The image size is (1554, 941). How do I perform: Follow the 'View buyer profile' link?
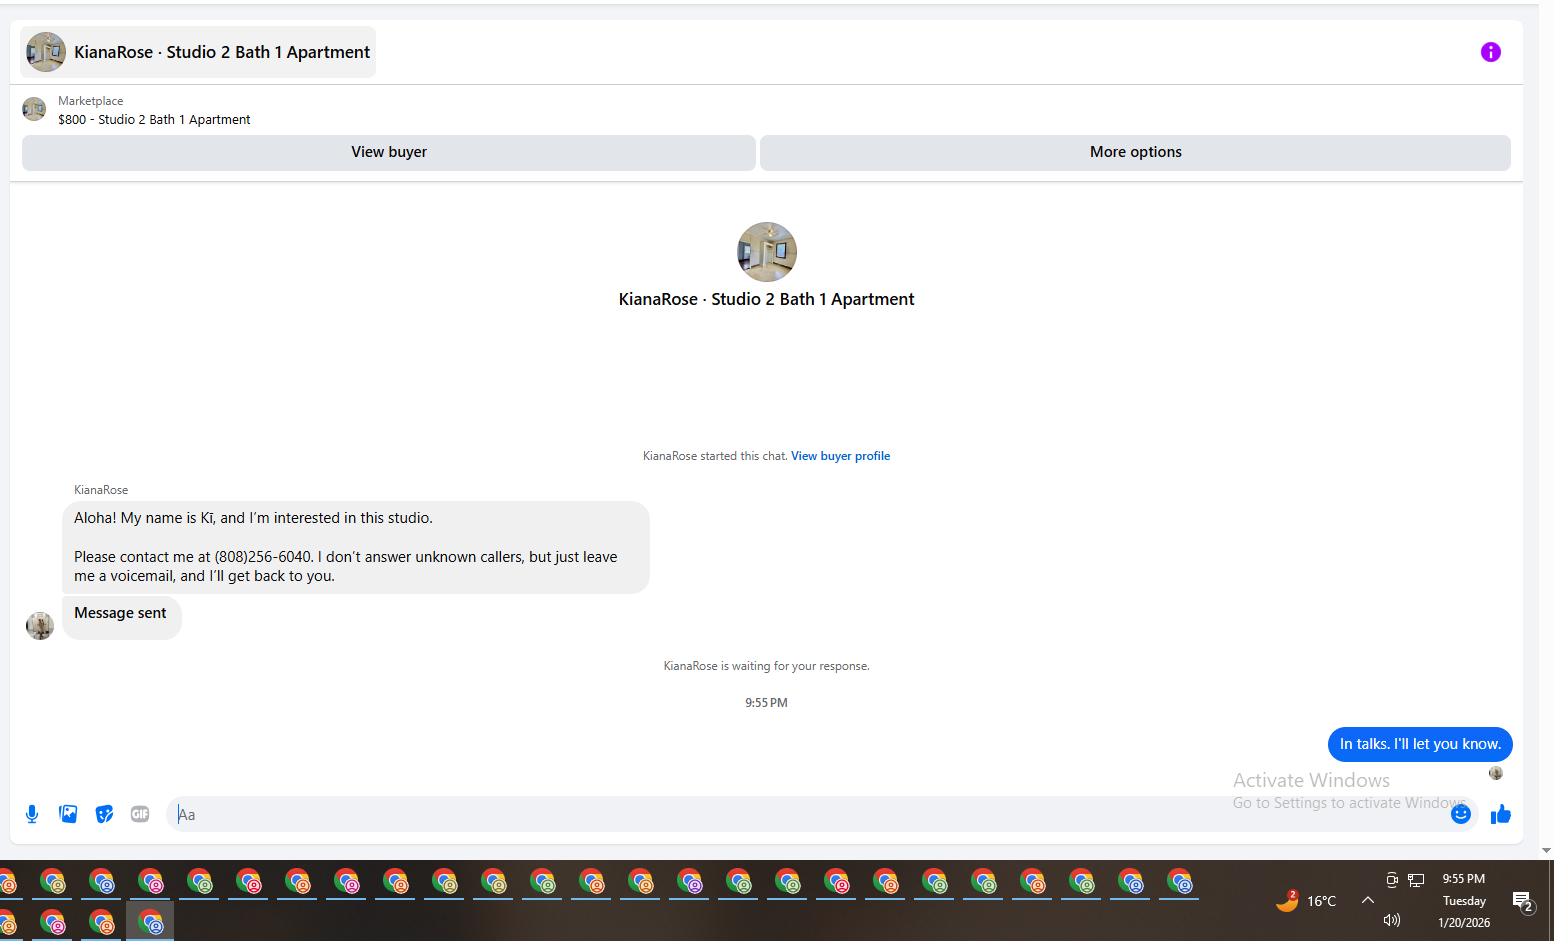[x=840, y=456]
